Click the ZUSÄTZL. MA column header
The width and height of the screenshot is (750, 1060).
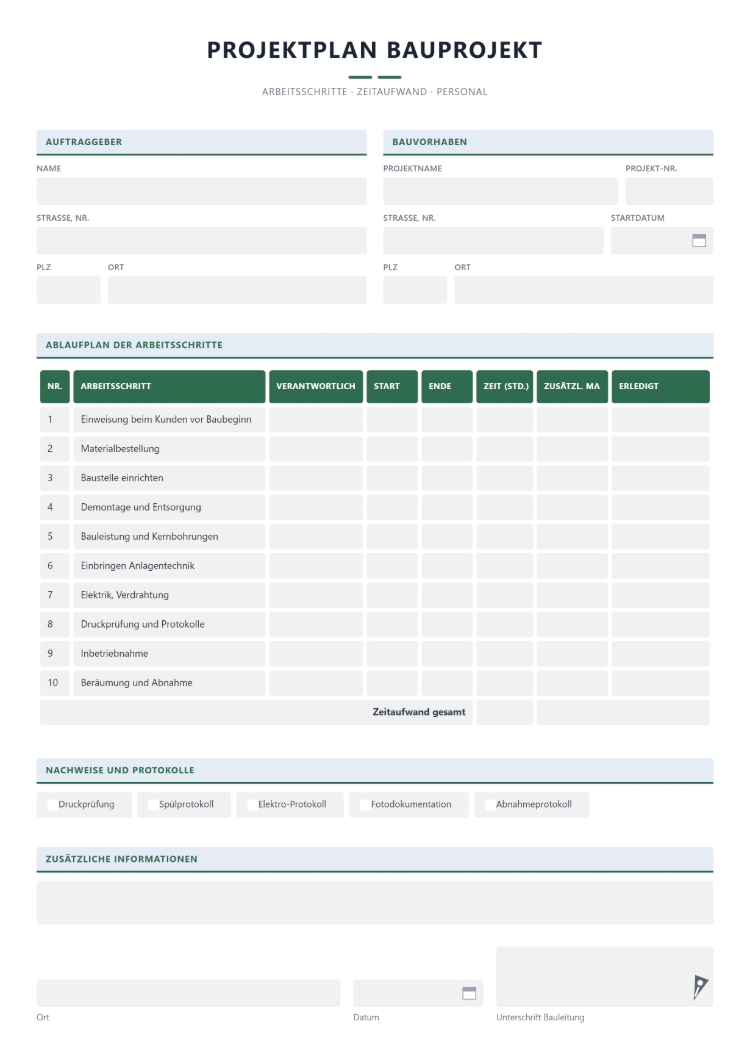(x=572, y=386)
